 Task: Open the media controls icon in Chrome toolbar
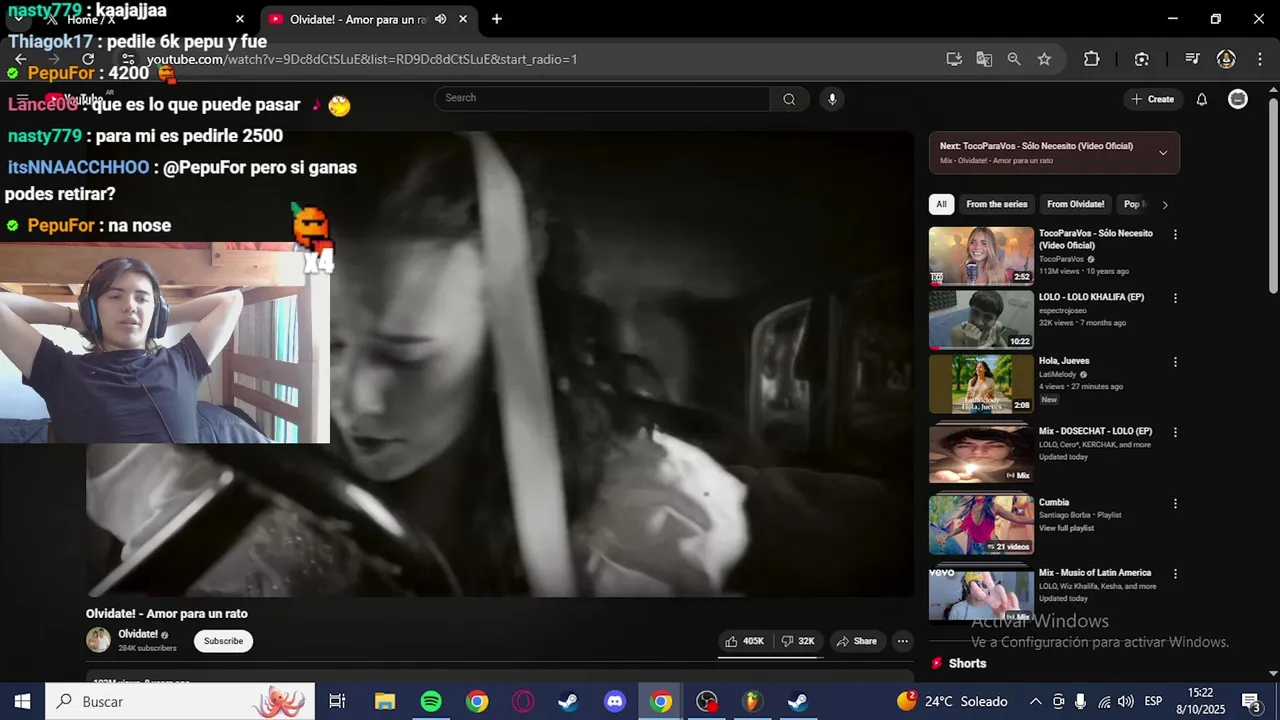pyautogui.click(x=1192, y=59)
